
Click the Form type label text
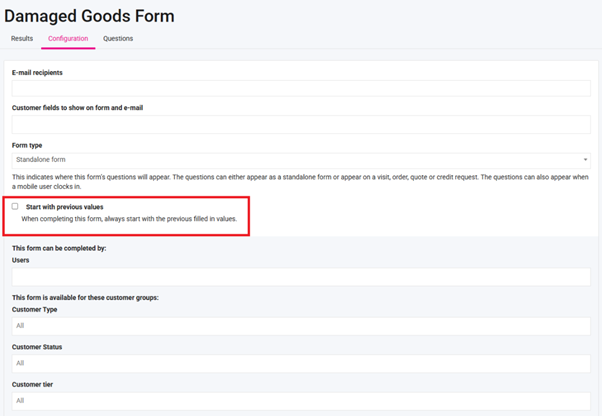(x=27, y=145)
